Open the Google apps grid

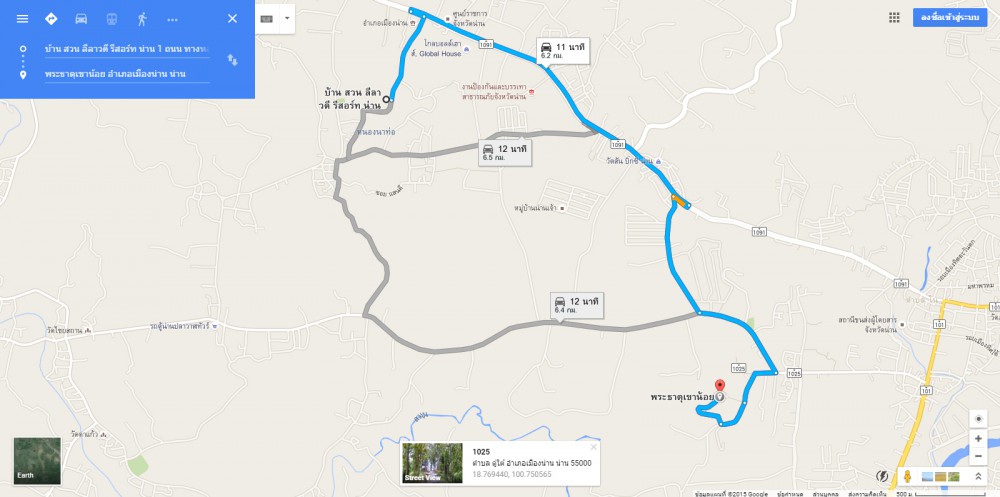[x=894, y=18]
